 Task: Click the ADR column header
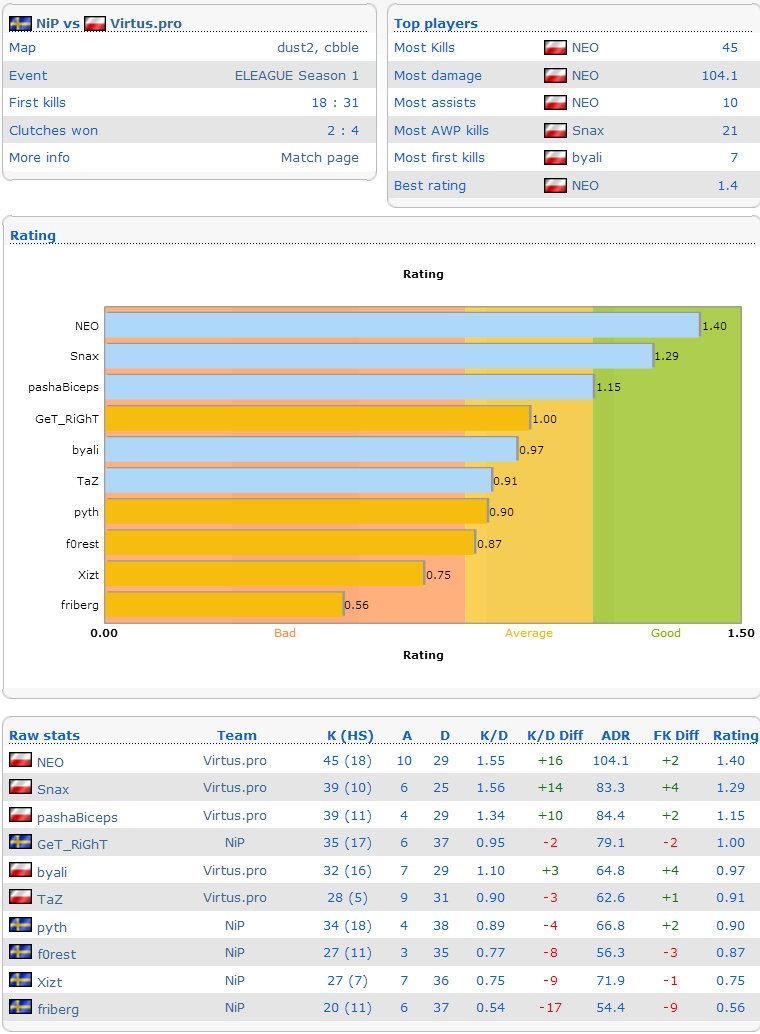click(616, 735)
